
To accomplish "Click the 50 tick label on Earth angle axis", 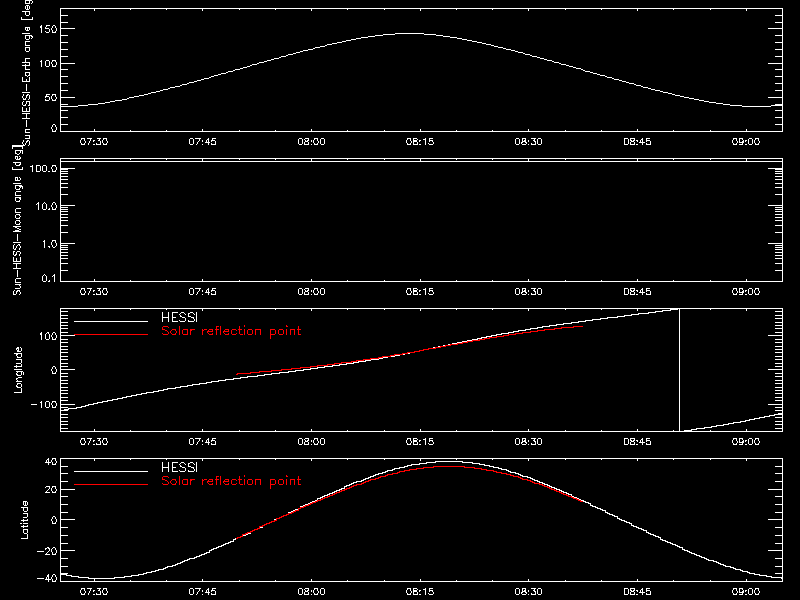I will point(51,98).
